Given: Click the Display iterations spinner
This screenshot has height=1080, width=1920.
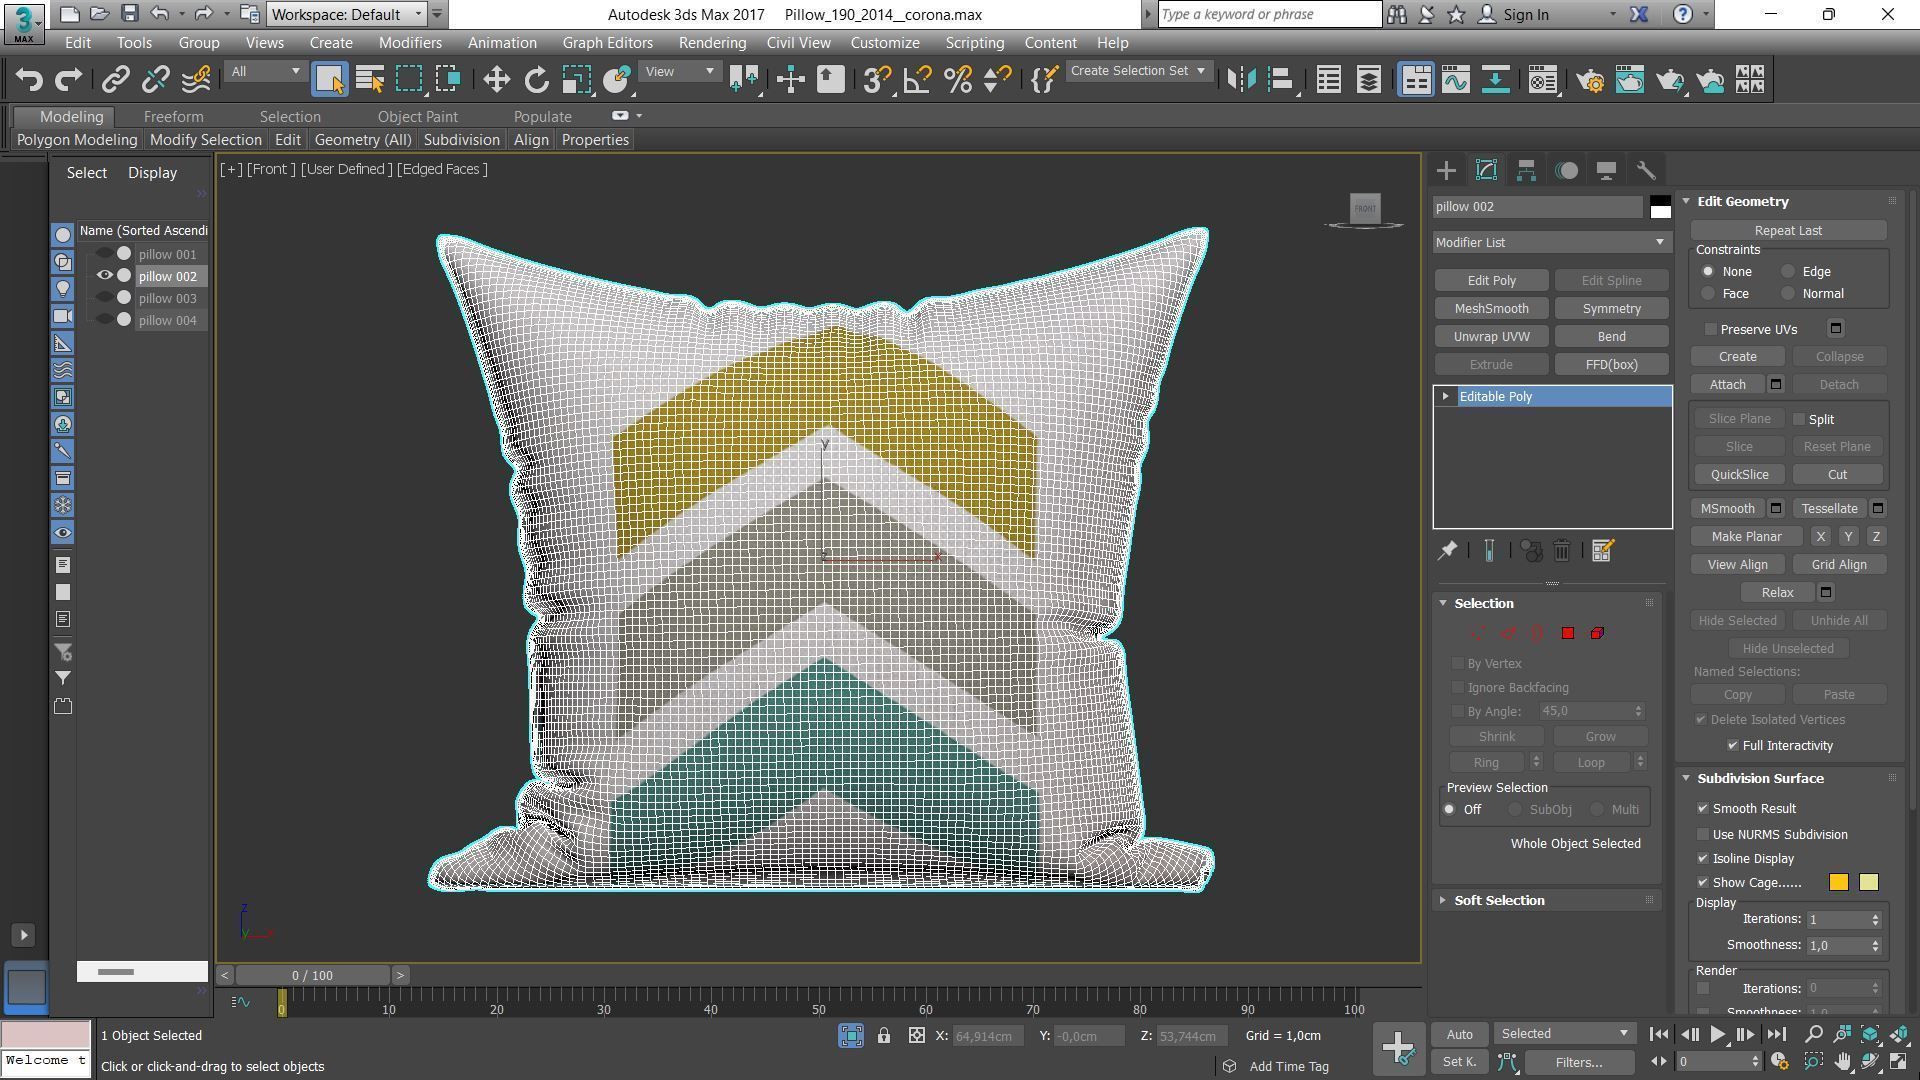Looking at the screenshot, I should [x=1875, y=920].
